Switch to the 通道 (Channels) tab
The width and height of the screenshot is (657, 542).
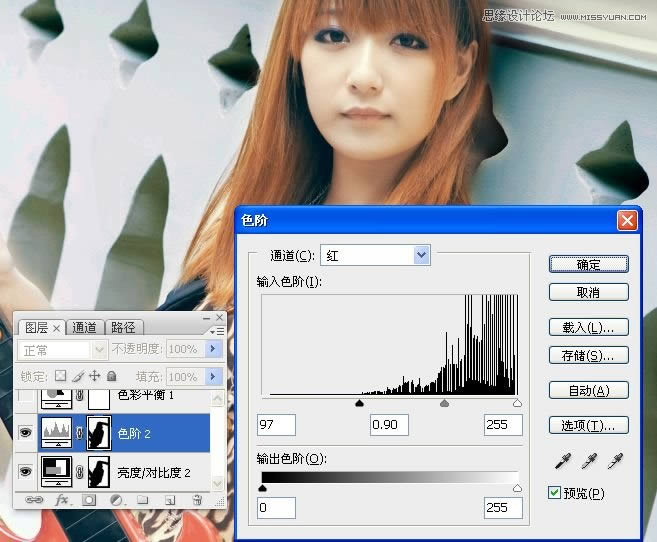(85, 327)
